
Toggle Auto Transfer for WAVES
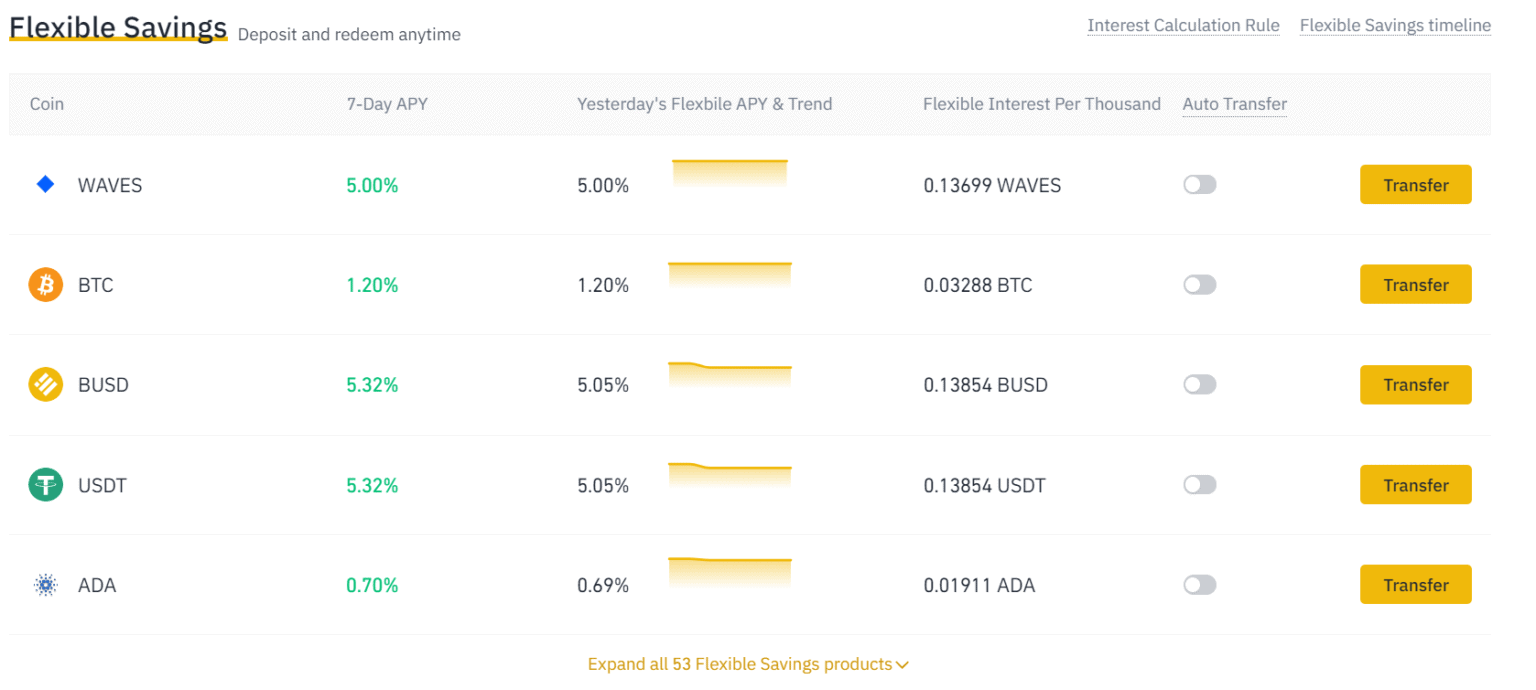click(1199, 185)
